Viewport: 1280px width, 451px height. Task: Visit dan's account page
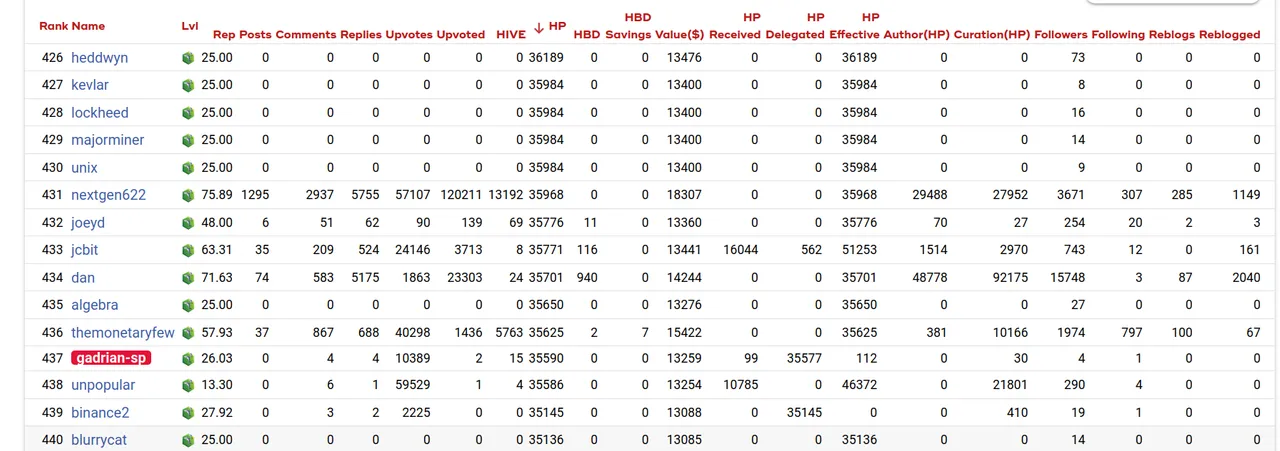(x=83, y=278)
